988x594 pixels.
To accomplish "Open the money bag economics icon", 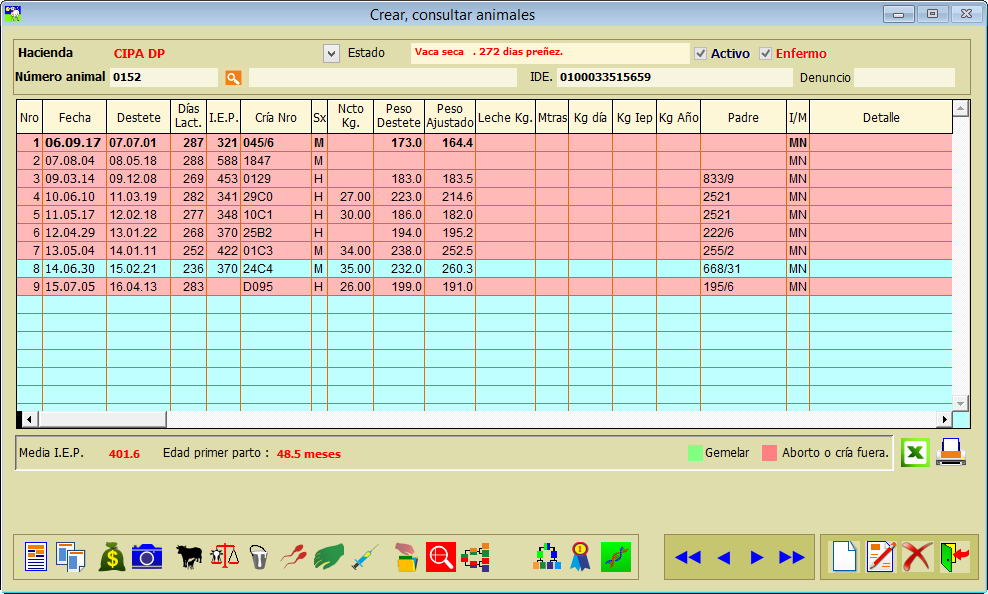I will tap(111, 556).
